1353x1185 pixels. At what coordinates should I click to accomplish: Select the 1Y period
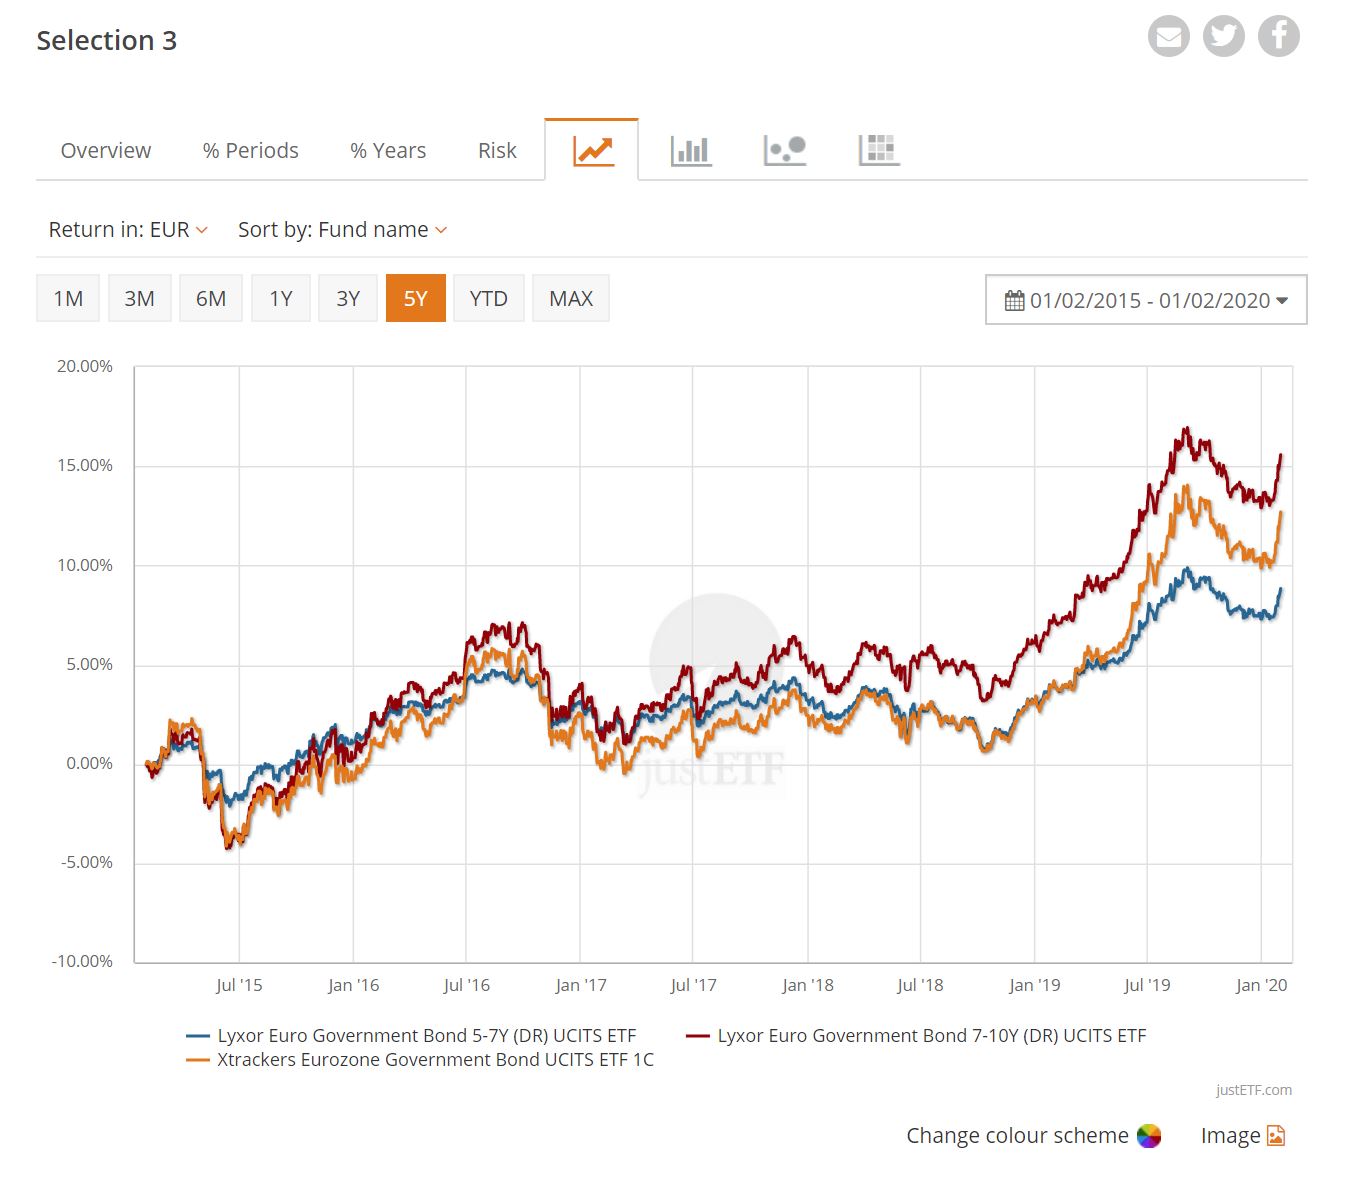(281, 299)
